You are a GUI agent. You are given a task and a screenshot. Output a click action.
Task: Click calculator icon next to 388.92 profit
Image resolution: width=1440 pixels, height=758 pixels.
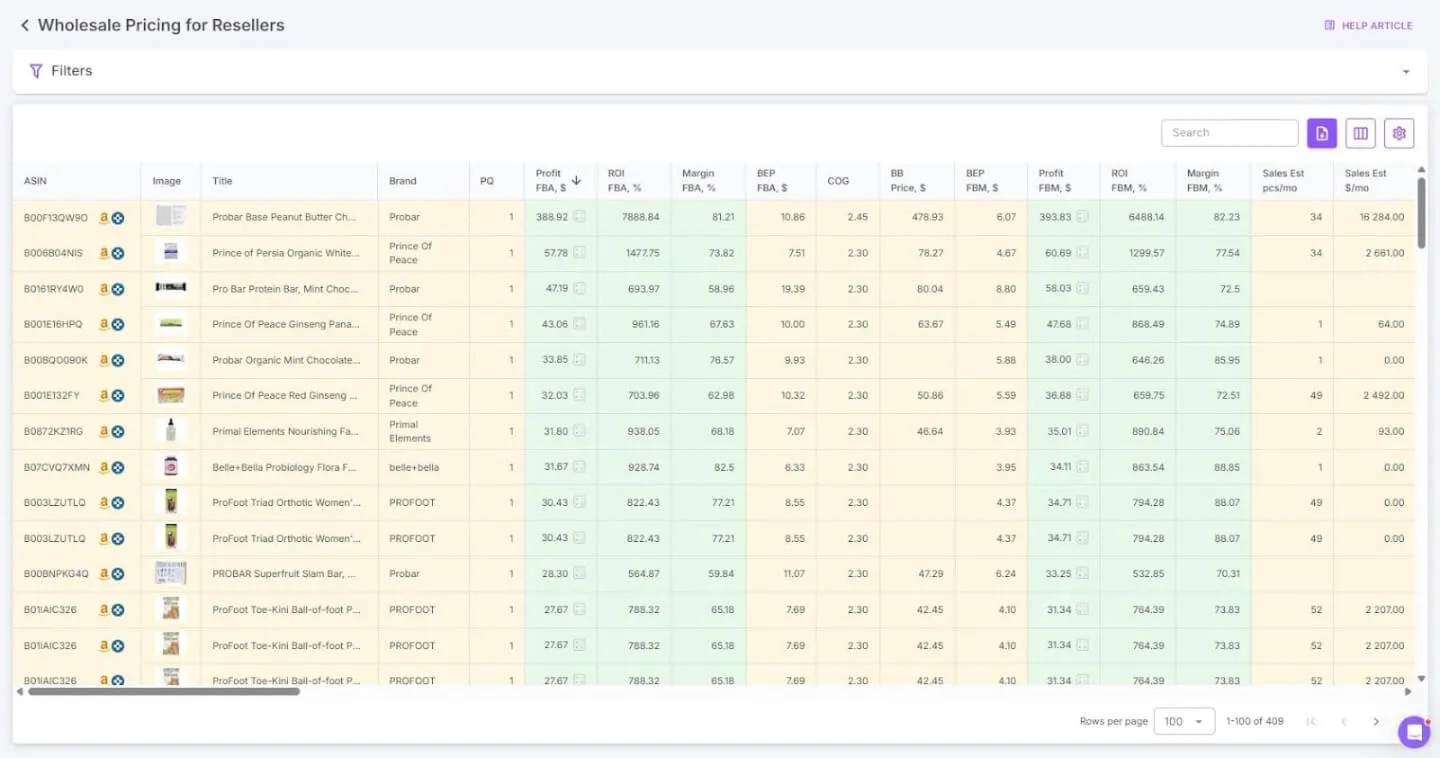[579, 217]
